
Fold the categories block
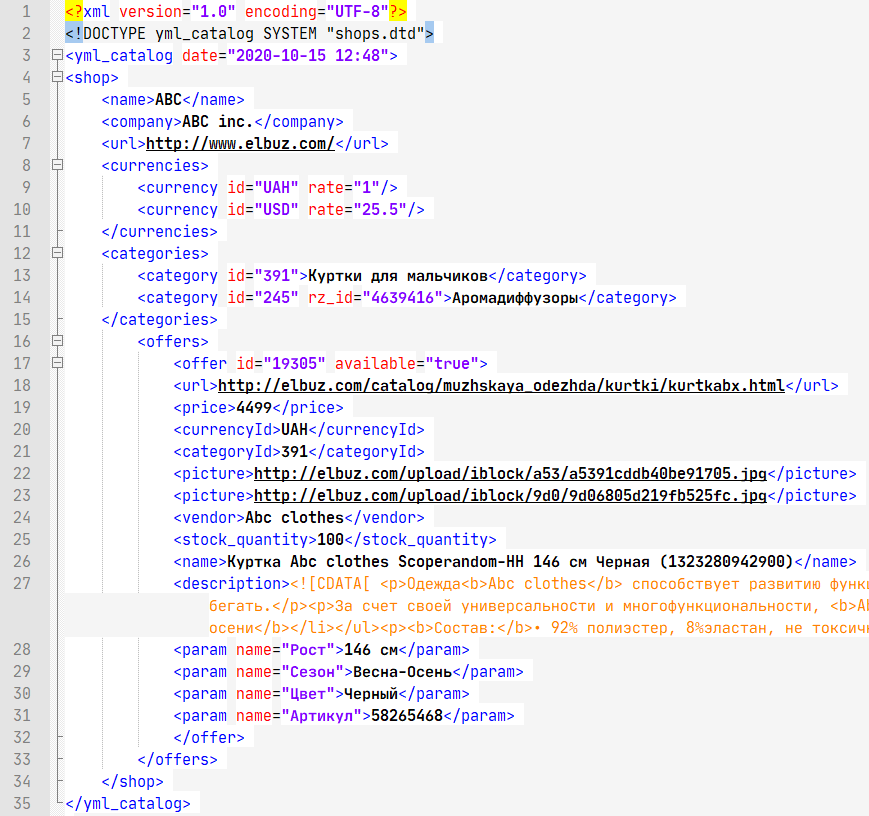pyautogui.click(x=56, y=254)
